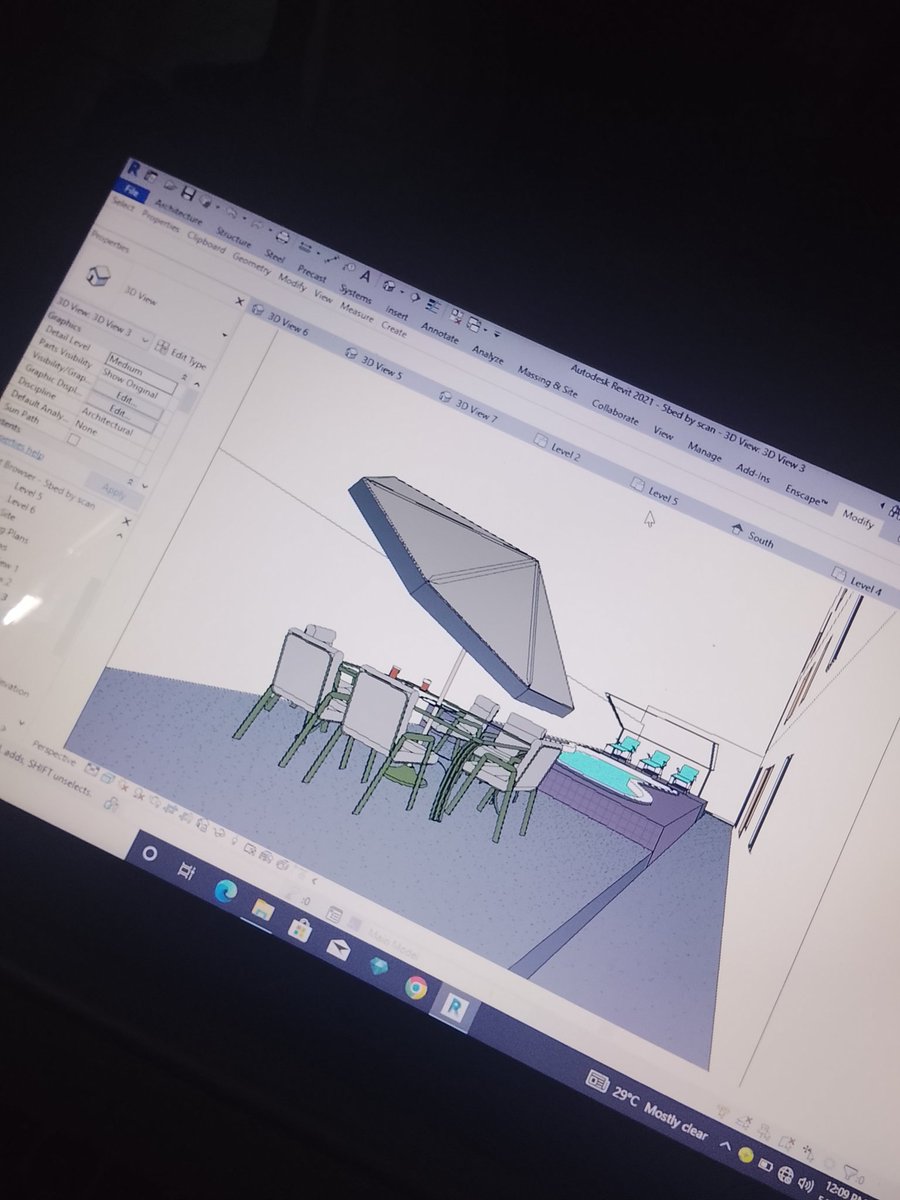This screenshot has width=900, height=1200.
Task: Toggle the Sun Path checkbox
Action: (x=73, y=438)
